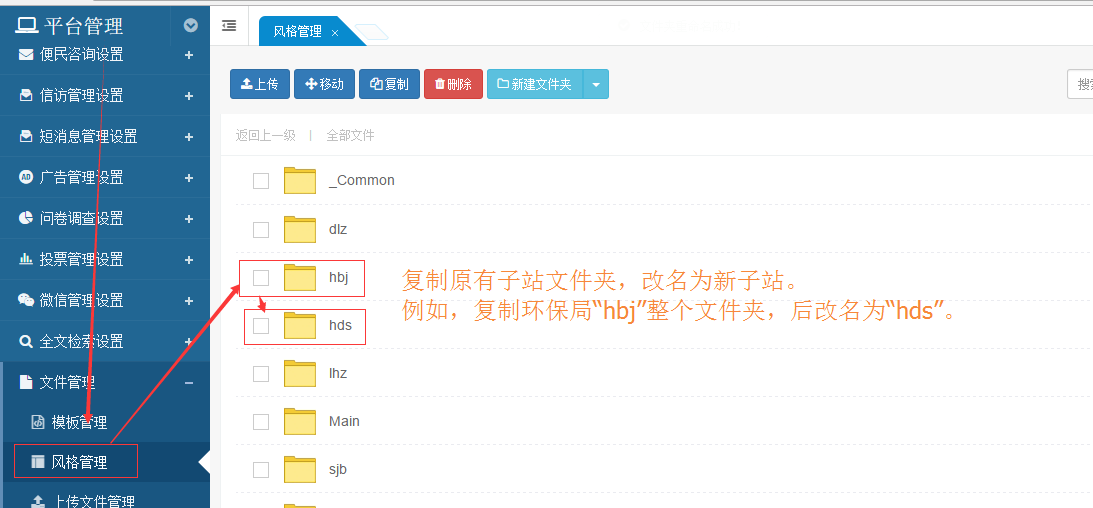Collapse 文件管理 with its minus sign
The image size is (1093, 508).
189,383
